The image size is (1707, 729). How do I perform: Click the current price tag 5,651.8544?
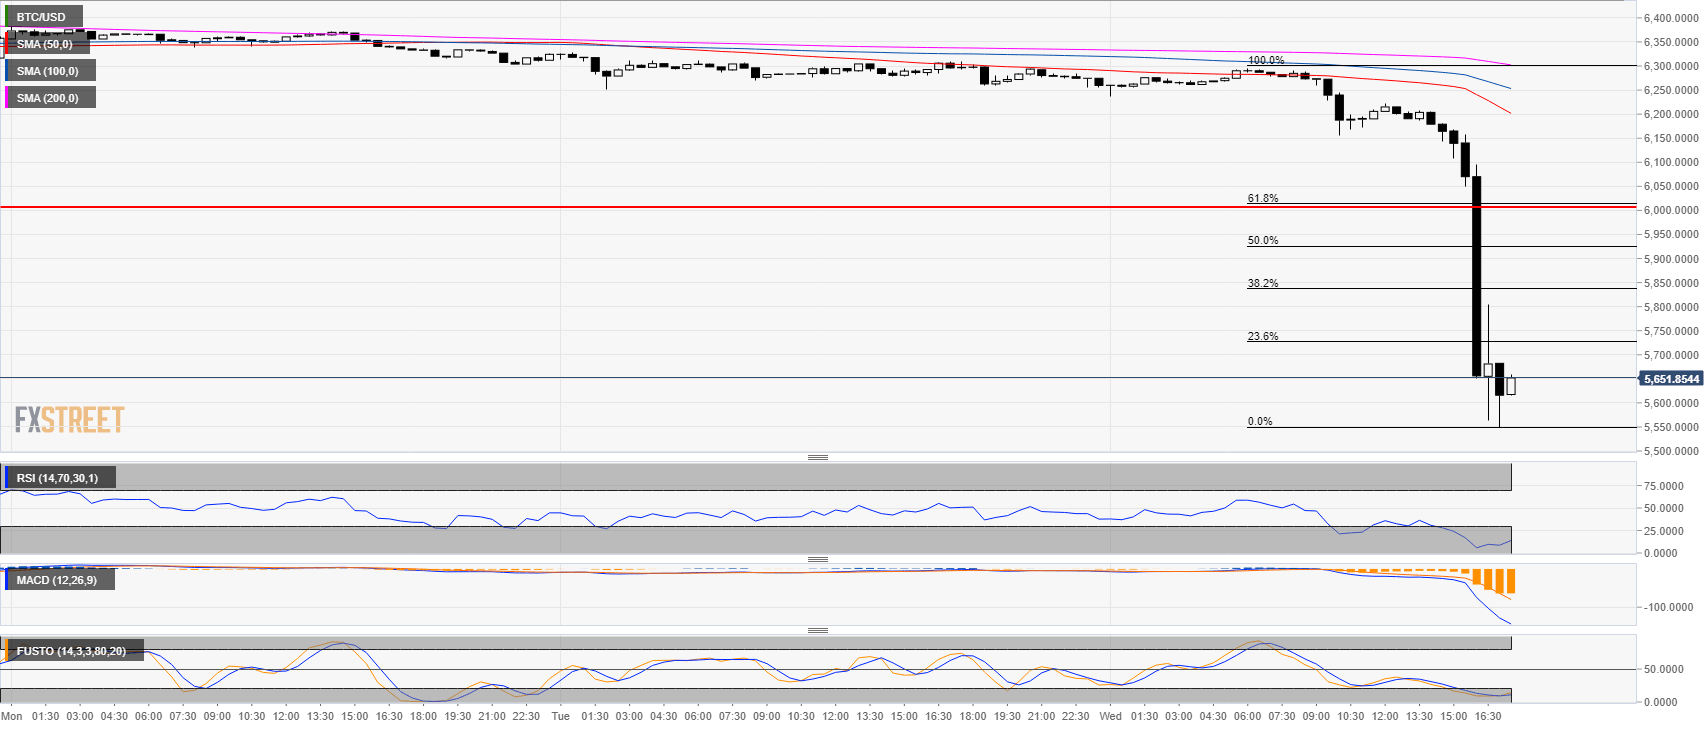pos(1671,379)
